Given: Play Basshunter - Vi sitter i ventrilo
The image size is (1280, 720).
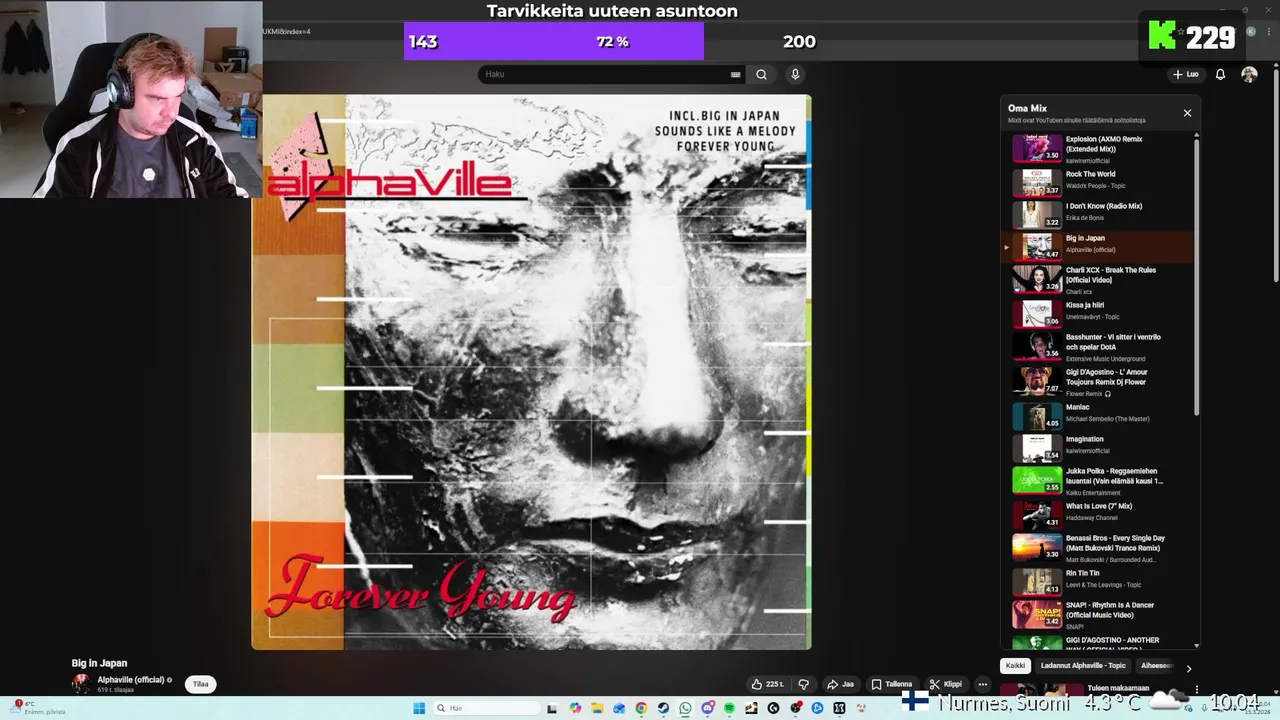Looking at the screenshot, I should (x=1098, y=346).
